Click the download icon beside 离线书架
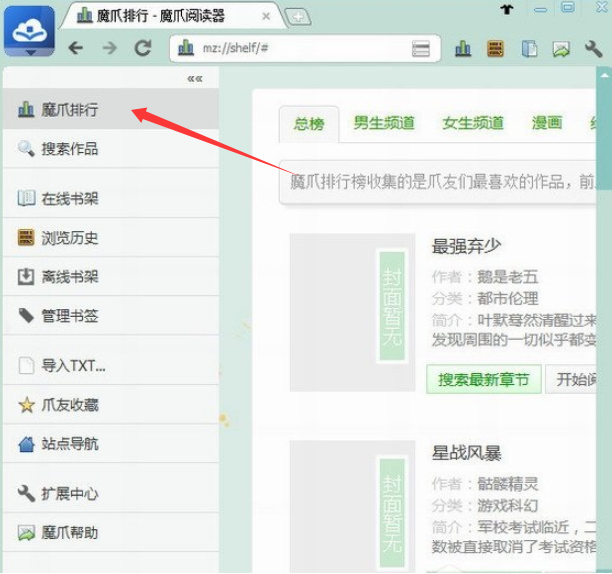Viewport: 612px width, 574px height. [x=26, y=276]
